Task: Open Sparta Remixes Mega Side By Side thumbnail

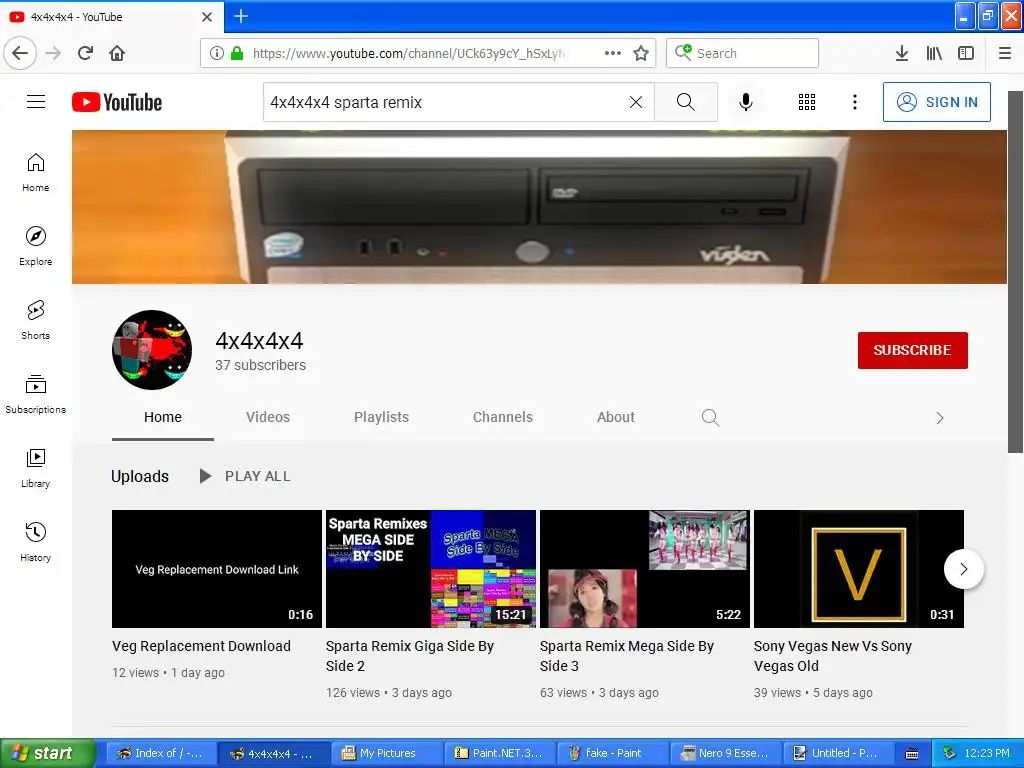Action: point(431,569)
